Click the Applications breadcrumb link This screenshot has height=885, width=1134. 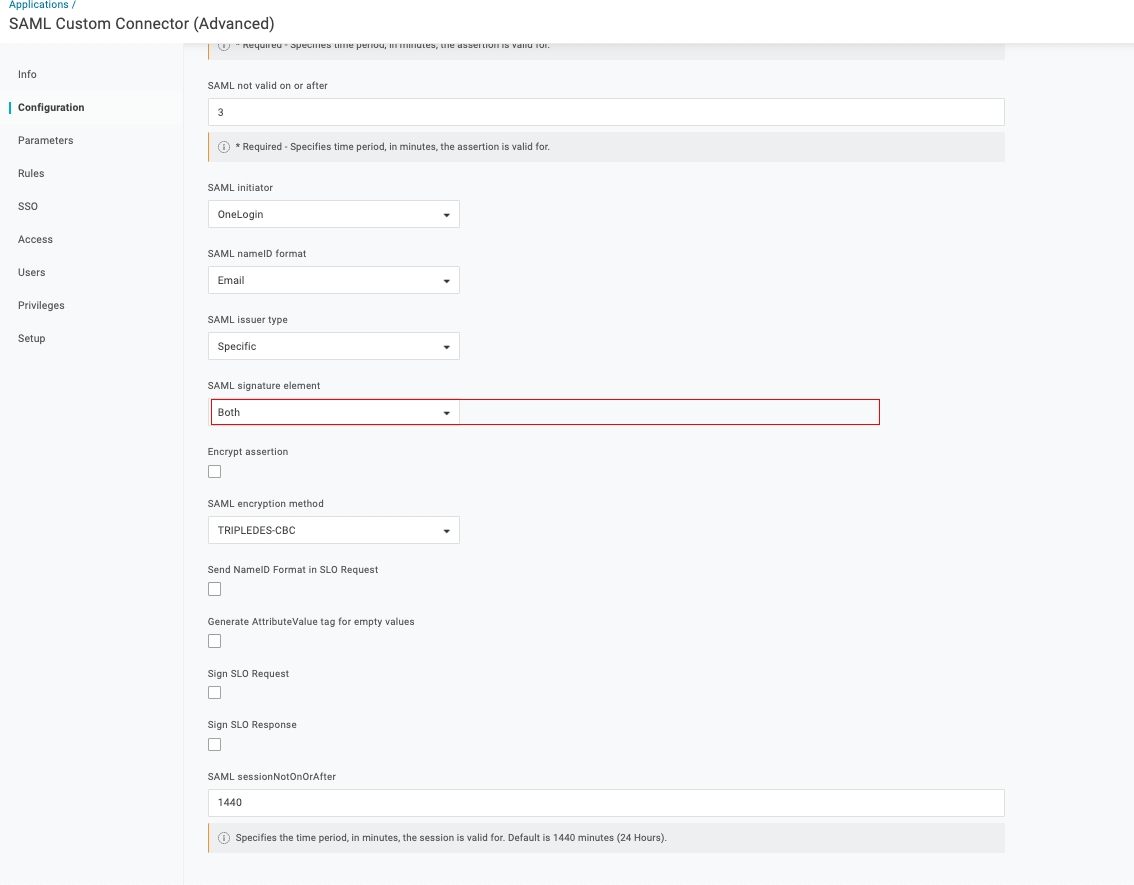pyautogui.click(x=38, y=5)
